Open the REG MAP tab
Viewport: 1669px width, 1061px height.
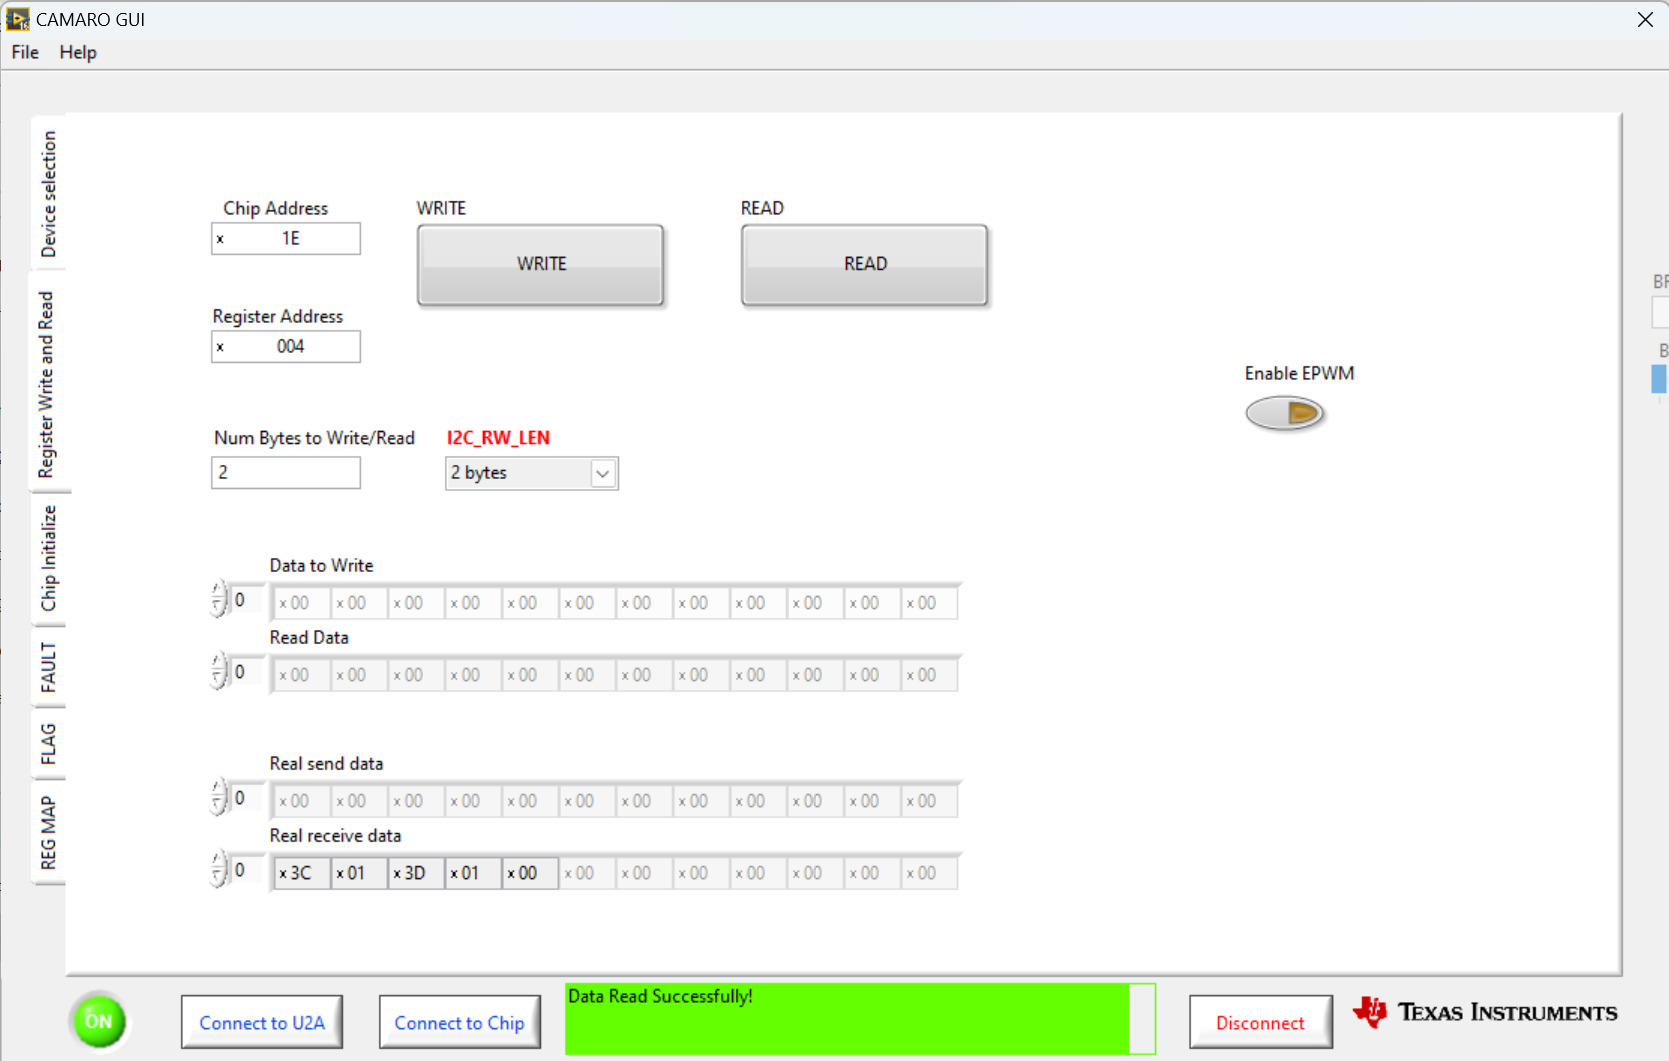48,833
